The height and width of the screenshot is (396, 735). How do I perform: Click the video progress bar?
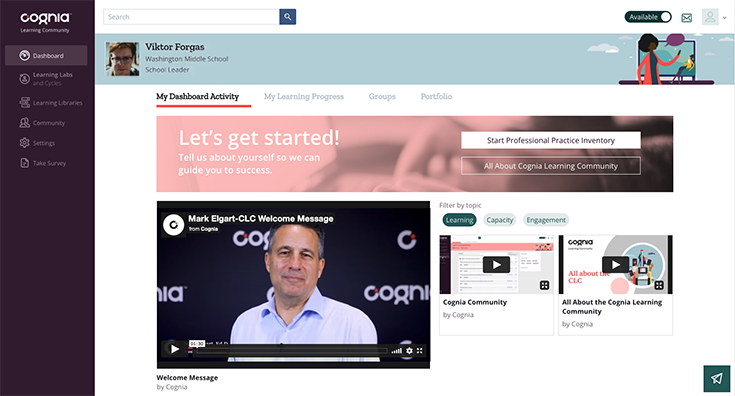tap(292, 351)
